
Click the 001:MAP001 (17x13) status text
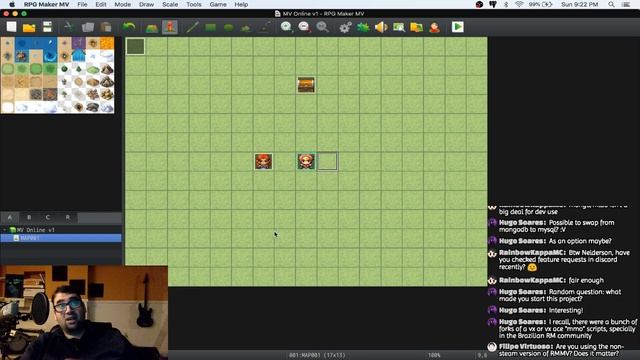tap(317, 355)
